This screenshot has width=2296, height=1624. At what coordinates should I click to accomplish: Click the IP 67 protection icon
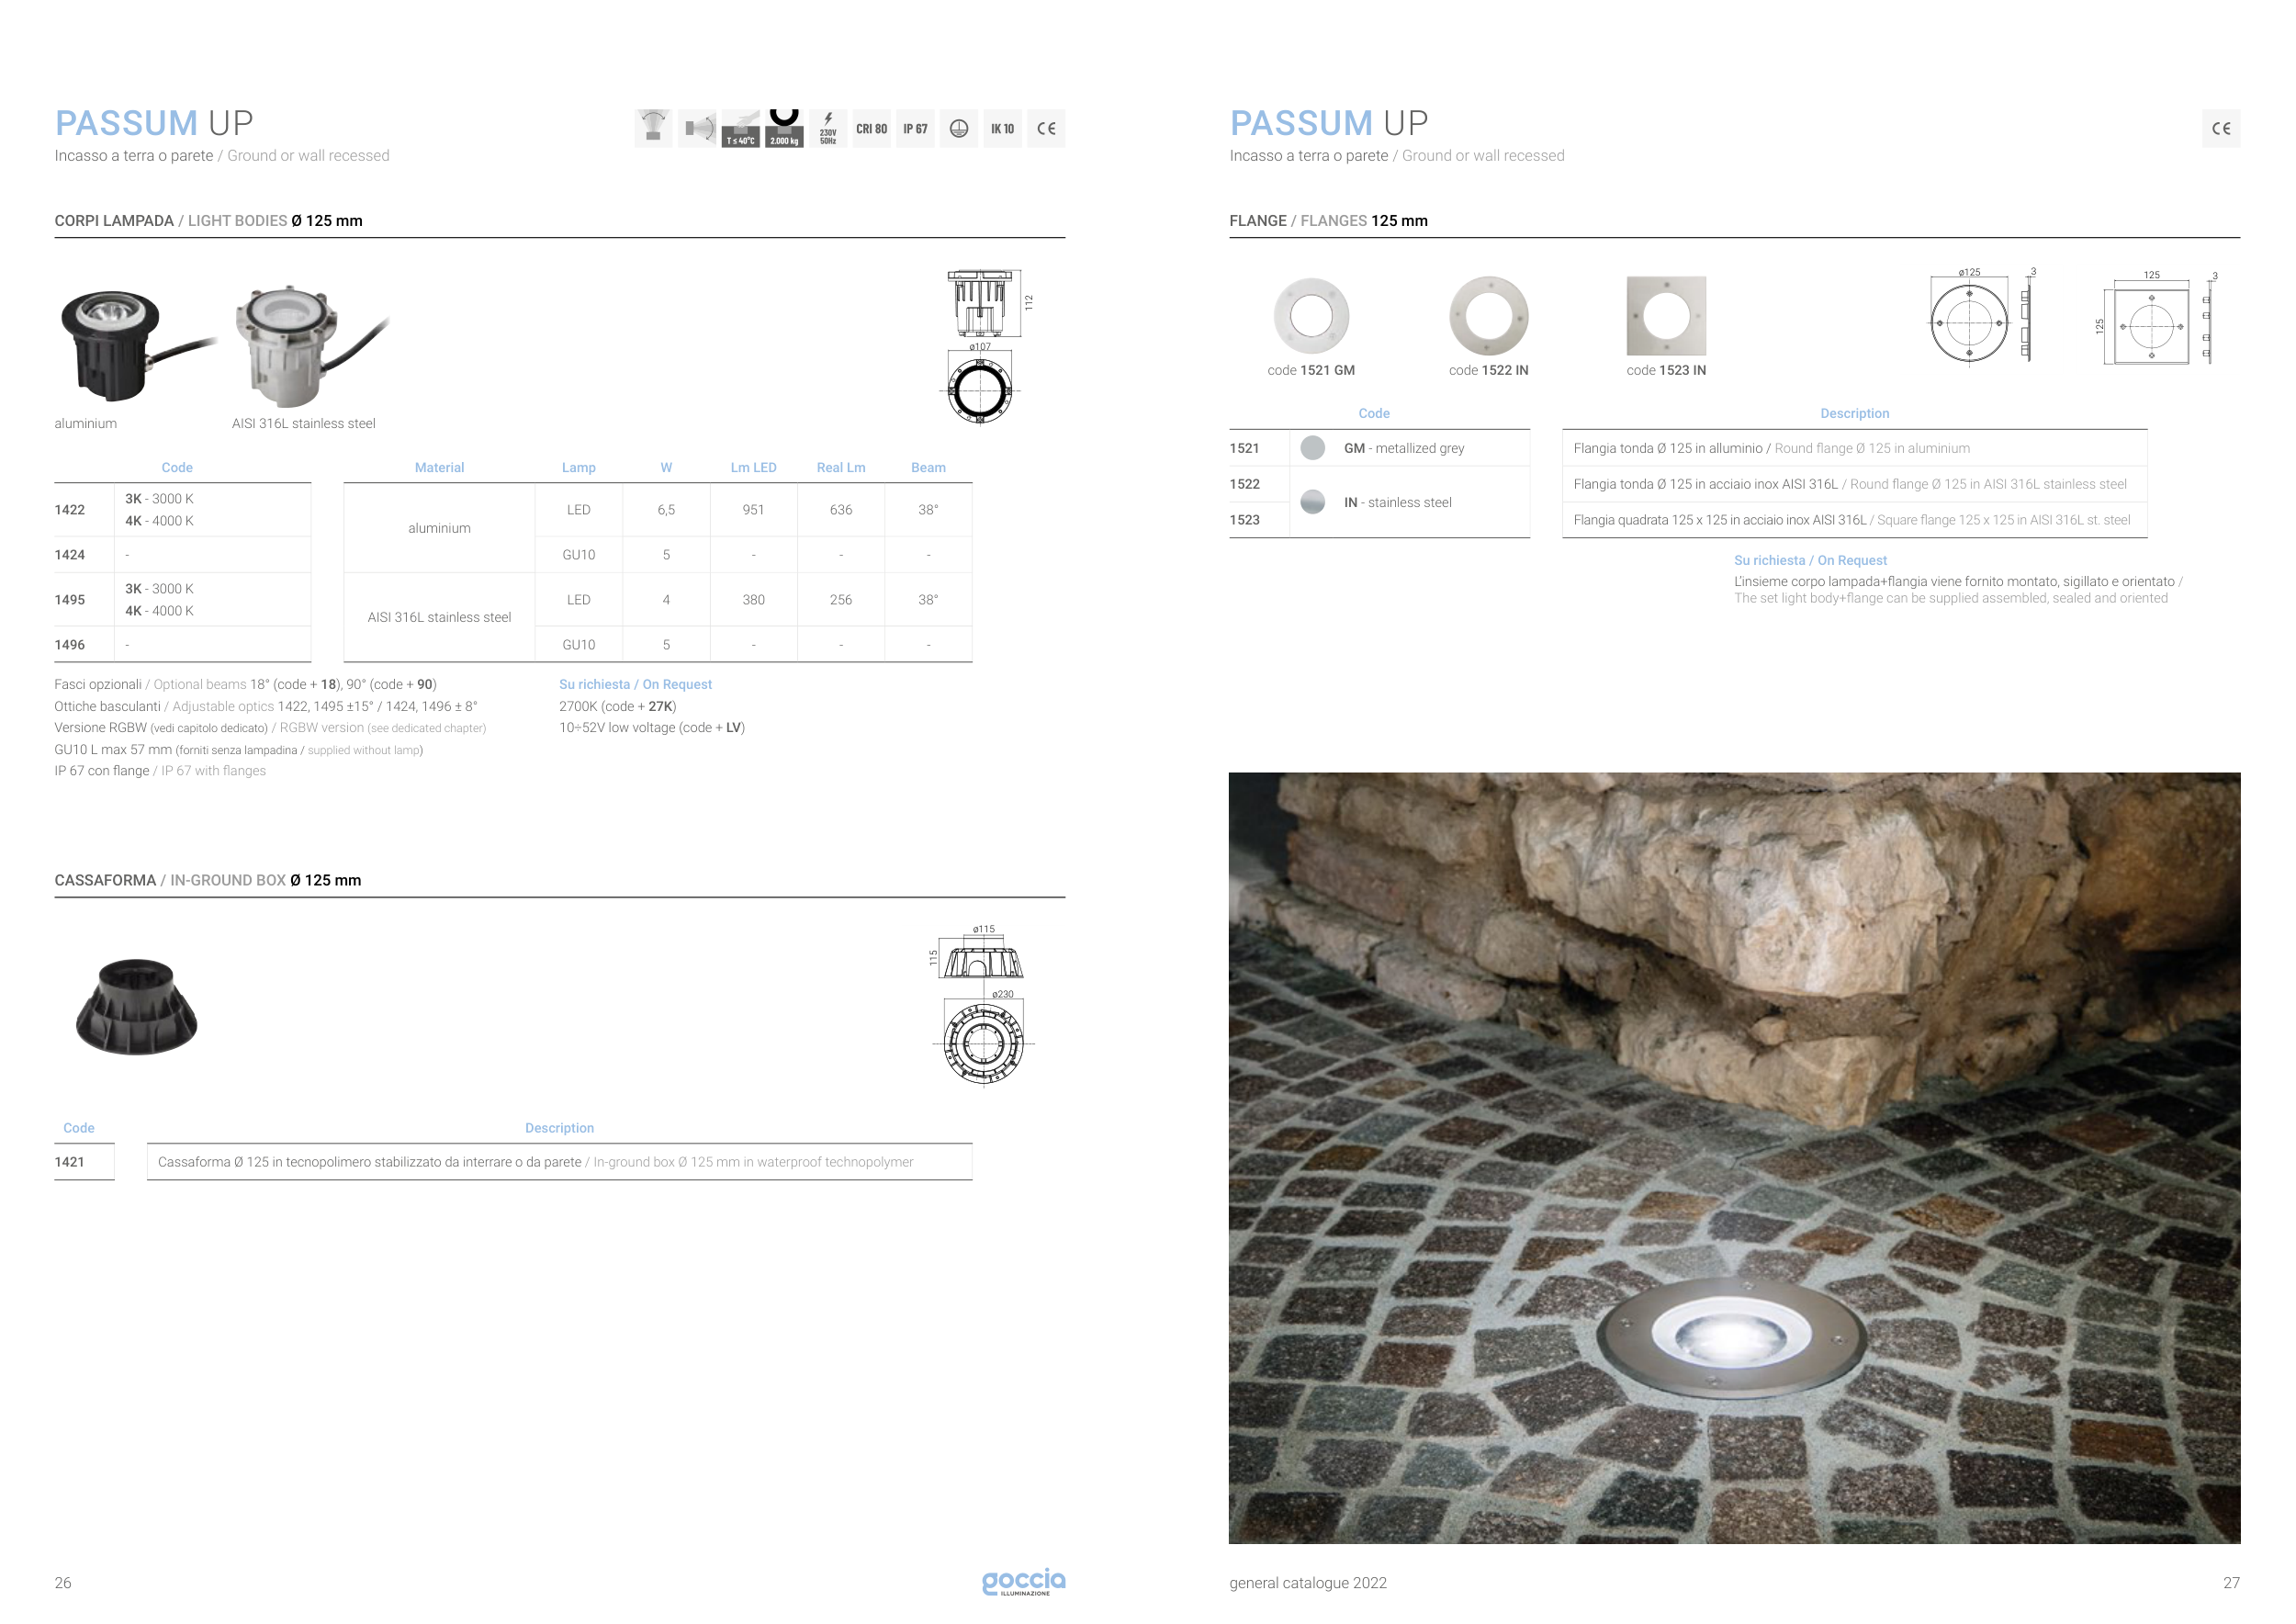pyautogui.click(x=915, y=129)
